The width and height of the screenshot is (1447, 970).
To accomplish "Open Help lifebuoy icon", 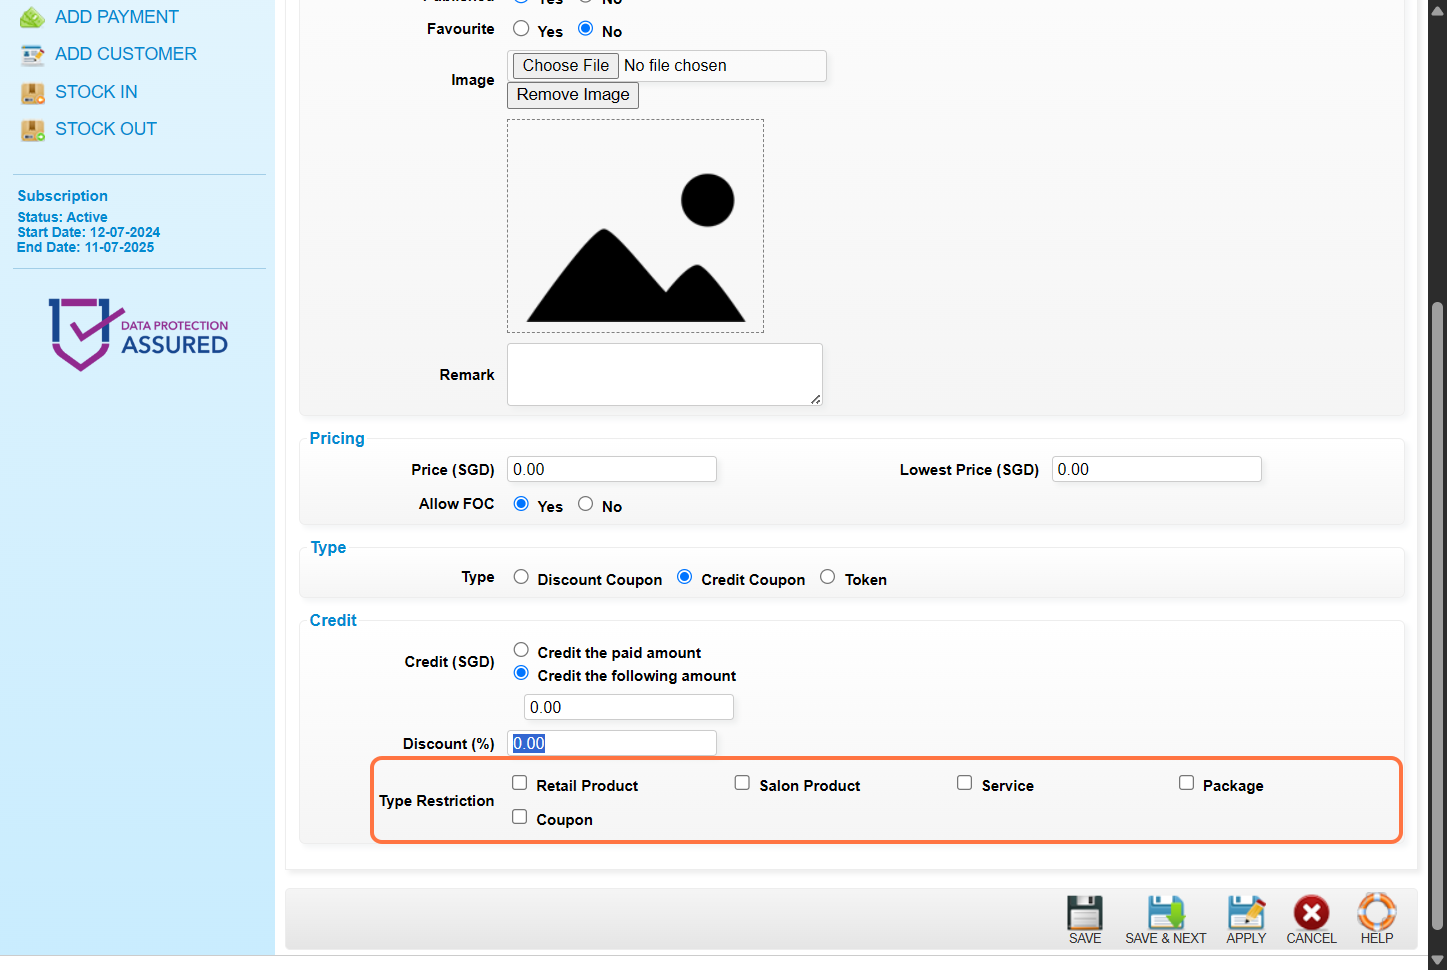I will 1376,913.
